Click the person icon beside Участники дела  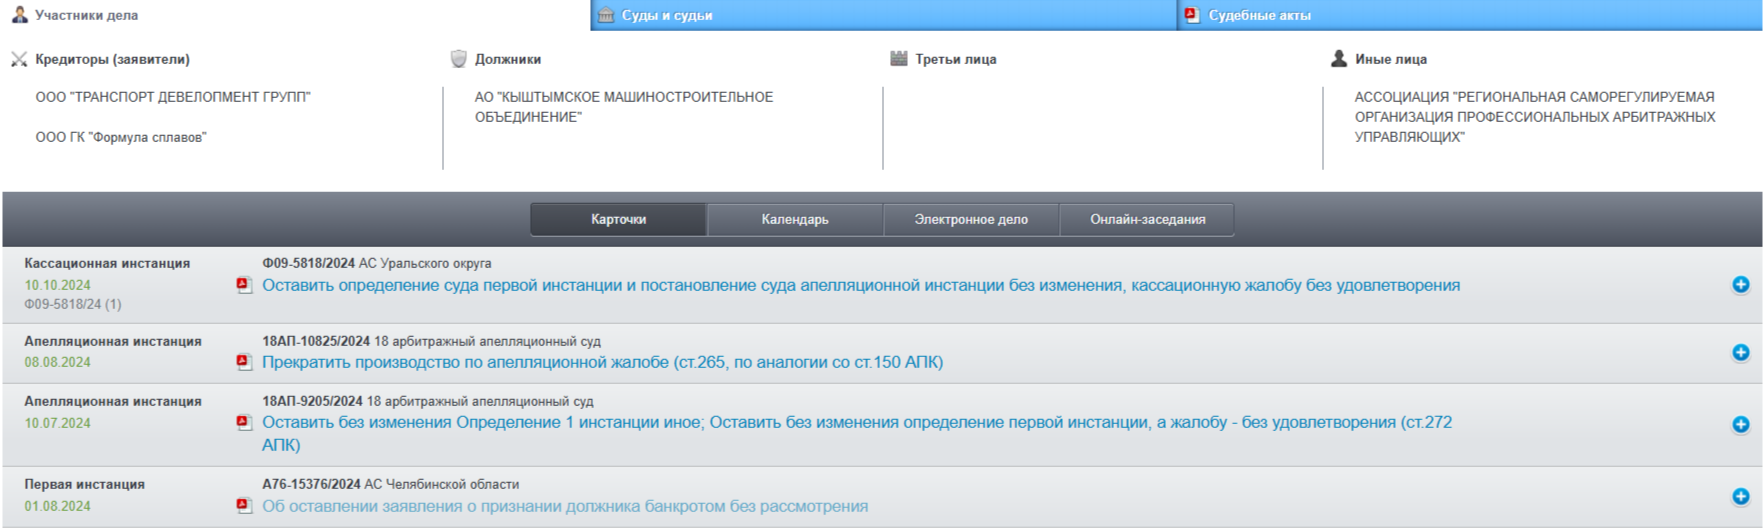(19, 15)
